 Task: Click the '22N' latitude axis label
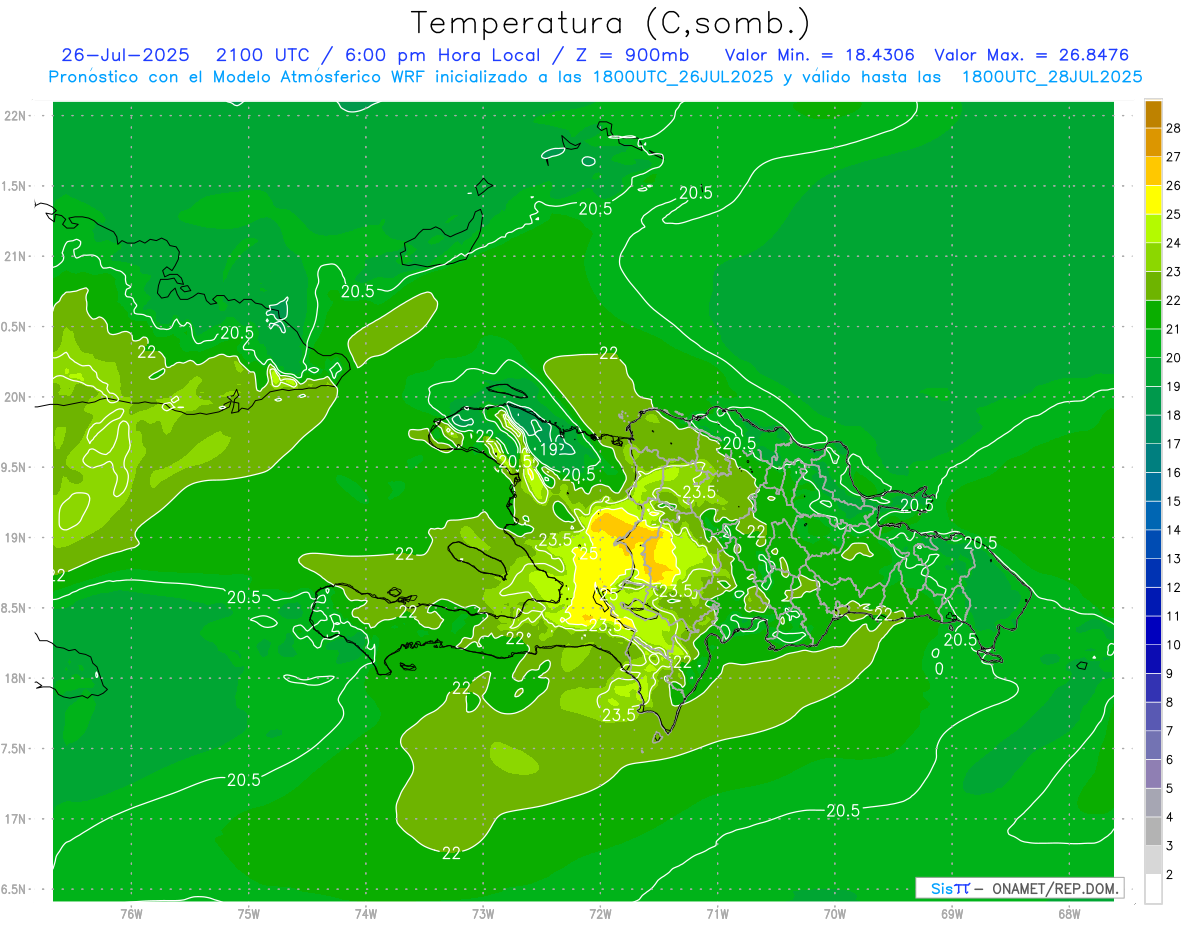[15, 115]
